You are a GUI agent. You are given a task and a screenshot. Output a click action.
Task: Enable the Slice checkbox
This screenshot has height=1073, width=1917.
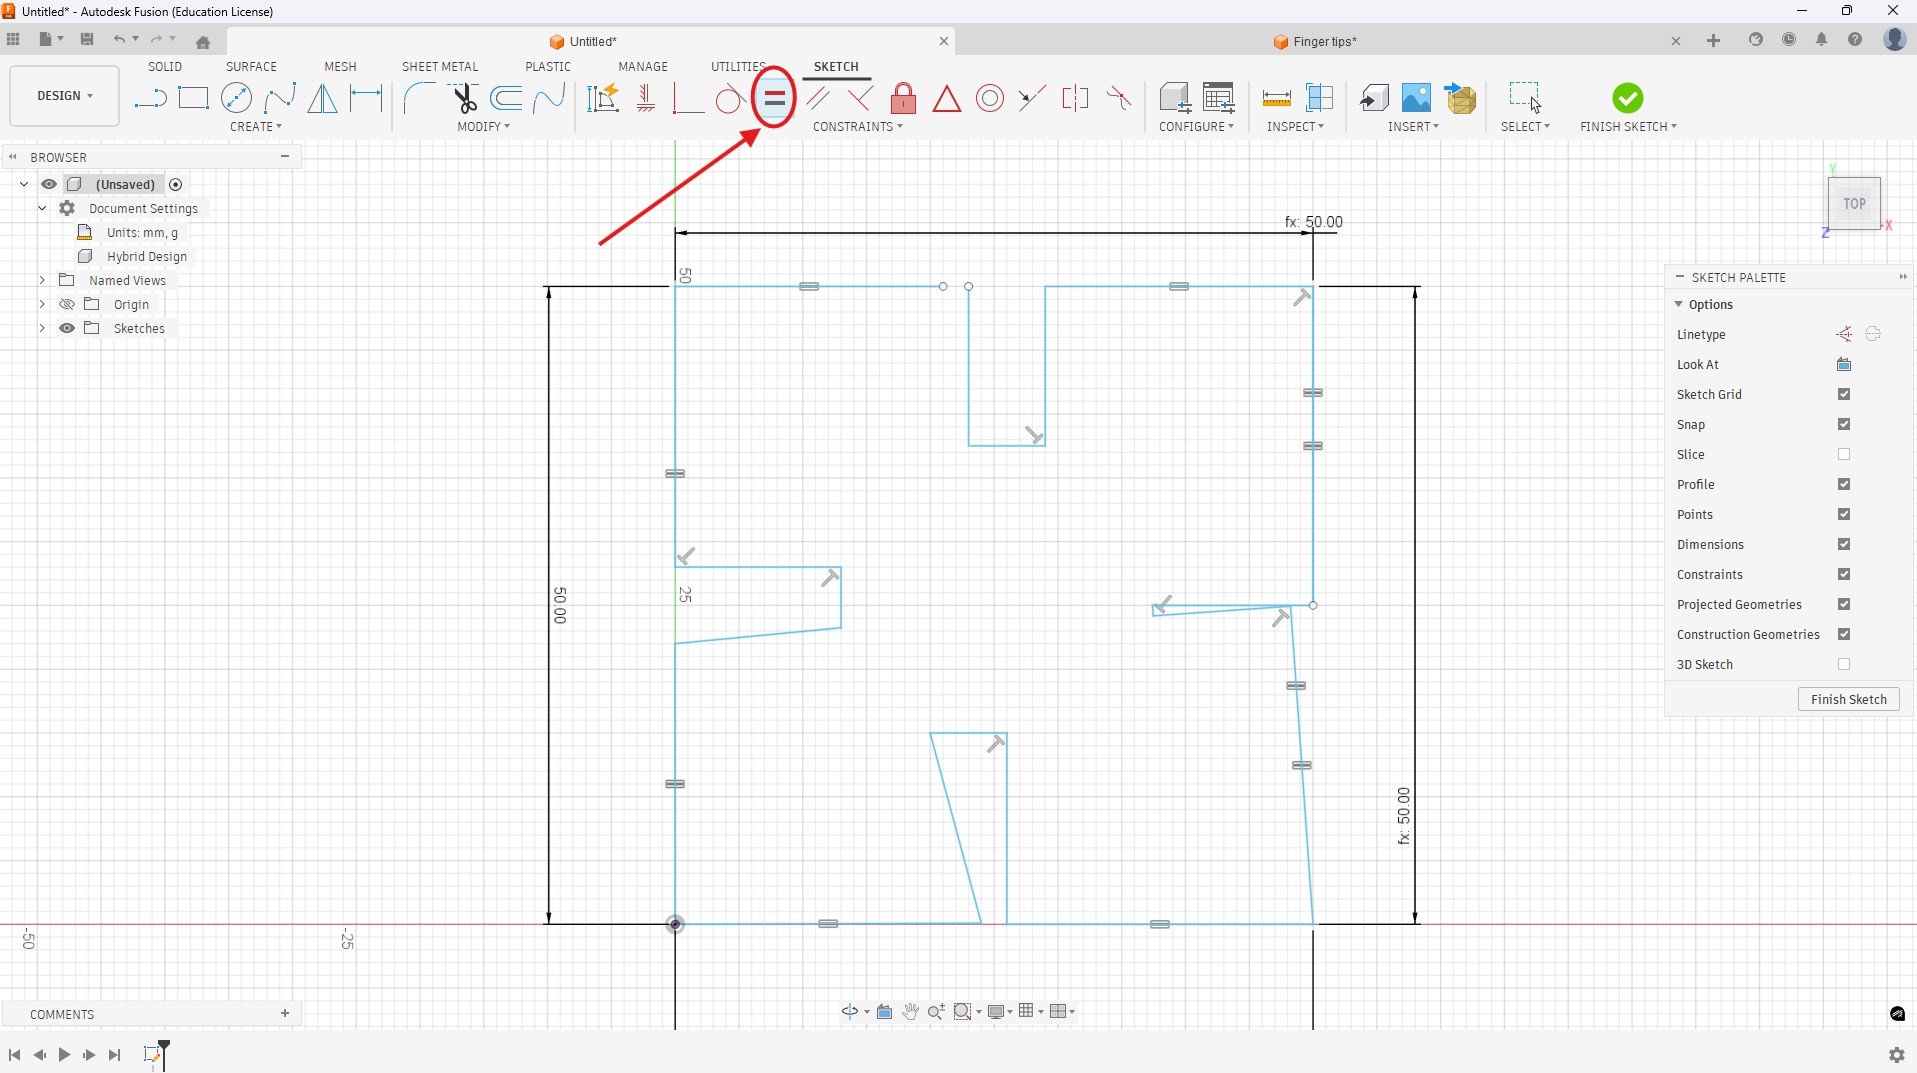1844,454
